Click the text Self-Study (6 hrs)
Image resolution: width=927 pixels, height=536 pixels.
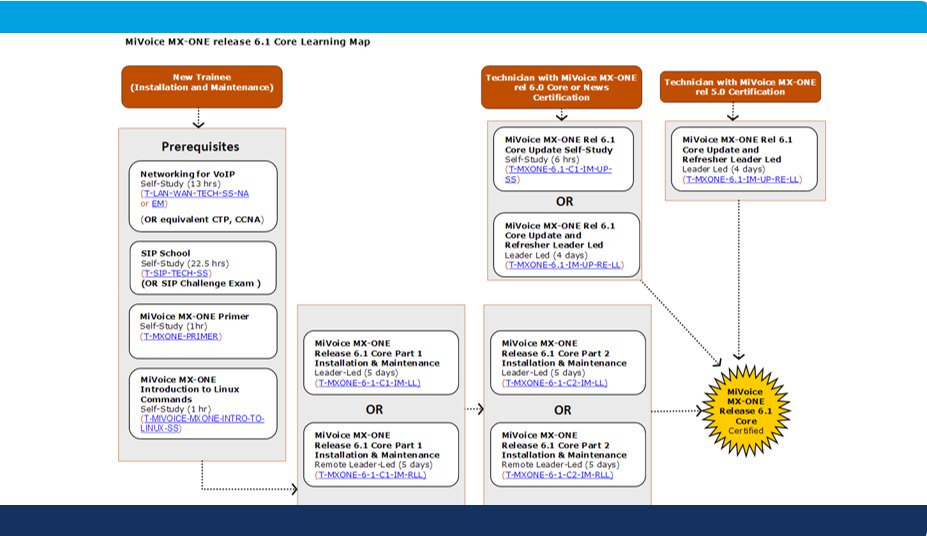[x=542, y=160]
